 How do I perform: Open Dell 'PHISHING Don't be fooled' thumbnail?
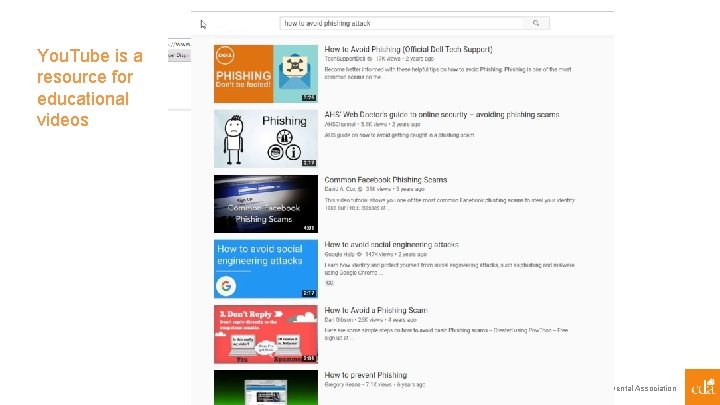266,74
